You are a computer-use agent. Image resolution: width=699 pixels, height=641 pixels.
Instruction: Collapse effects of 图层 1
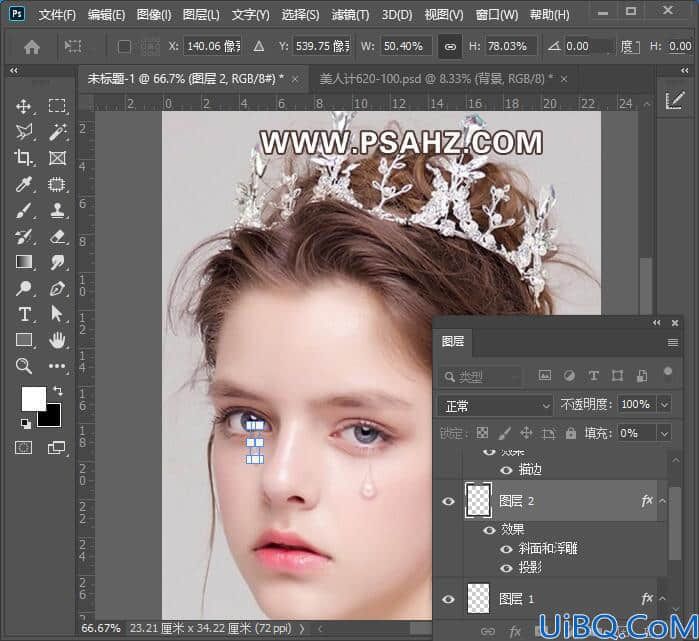(663, 599)
